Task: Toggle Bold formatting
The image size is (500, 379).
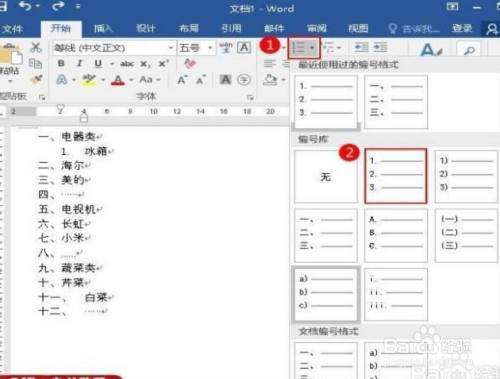Action: point(61,63)
